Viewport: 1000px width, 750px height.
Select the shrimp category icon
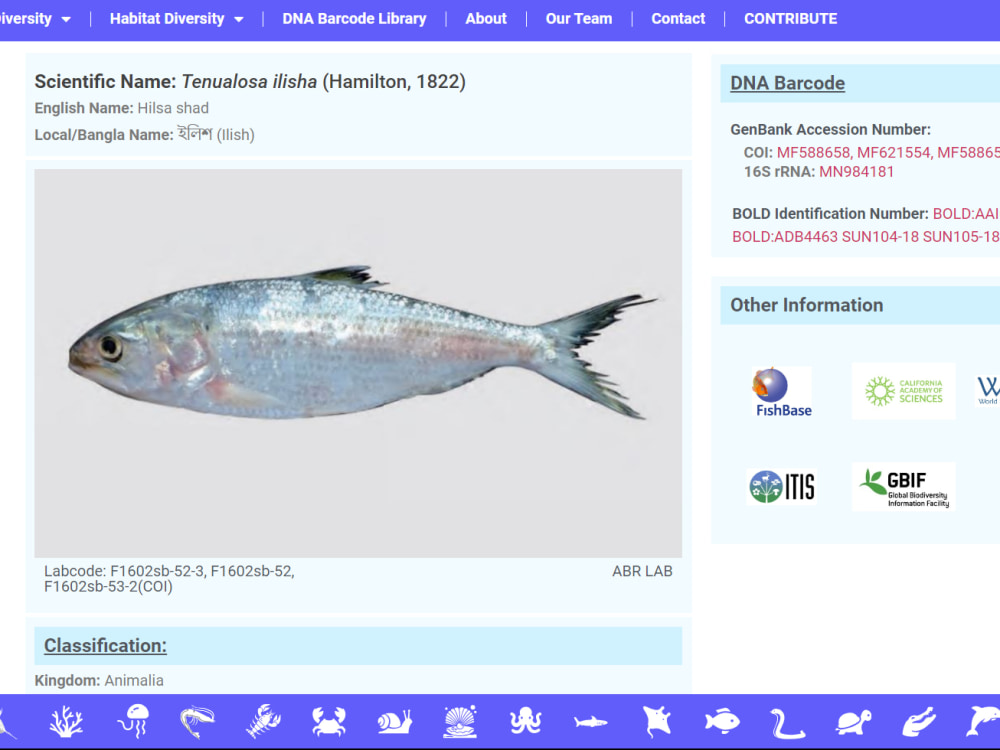pyautogui.click(x=198, y=722)
